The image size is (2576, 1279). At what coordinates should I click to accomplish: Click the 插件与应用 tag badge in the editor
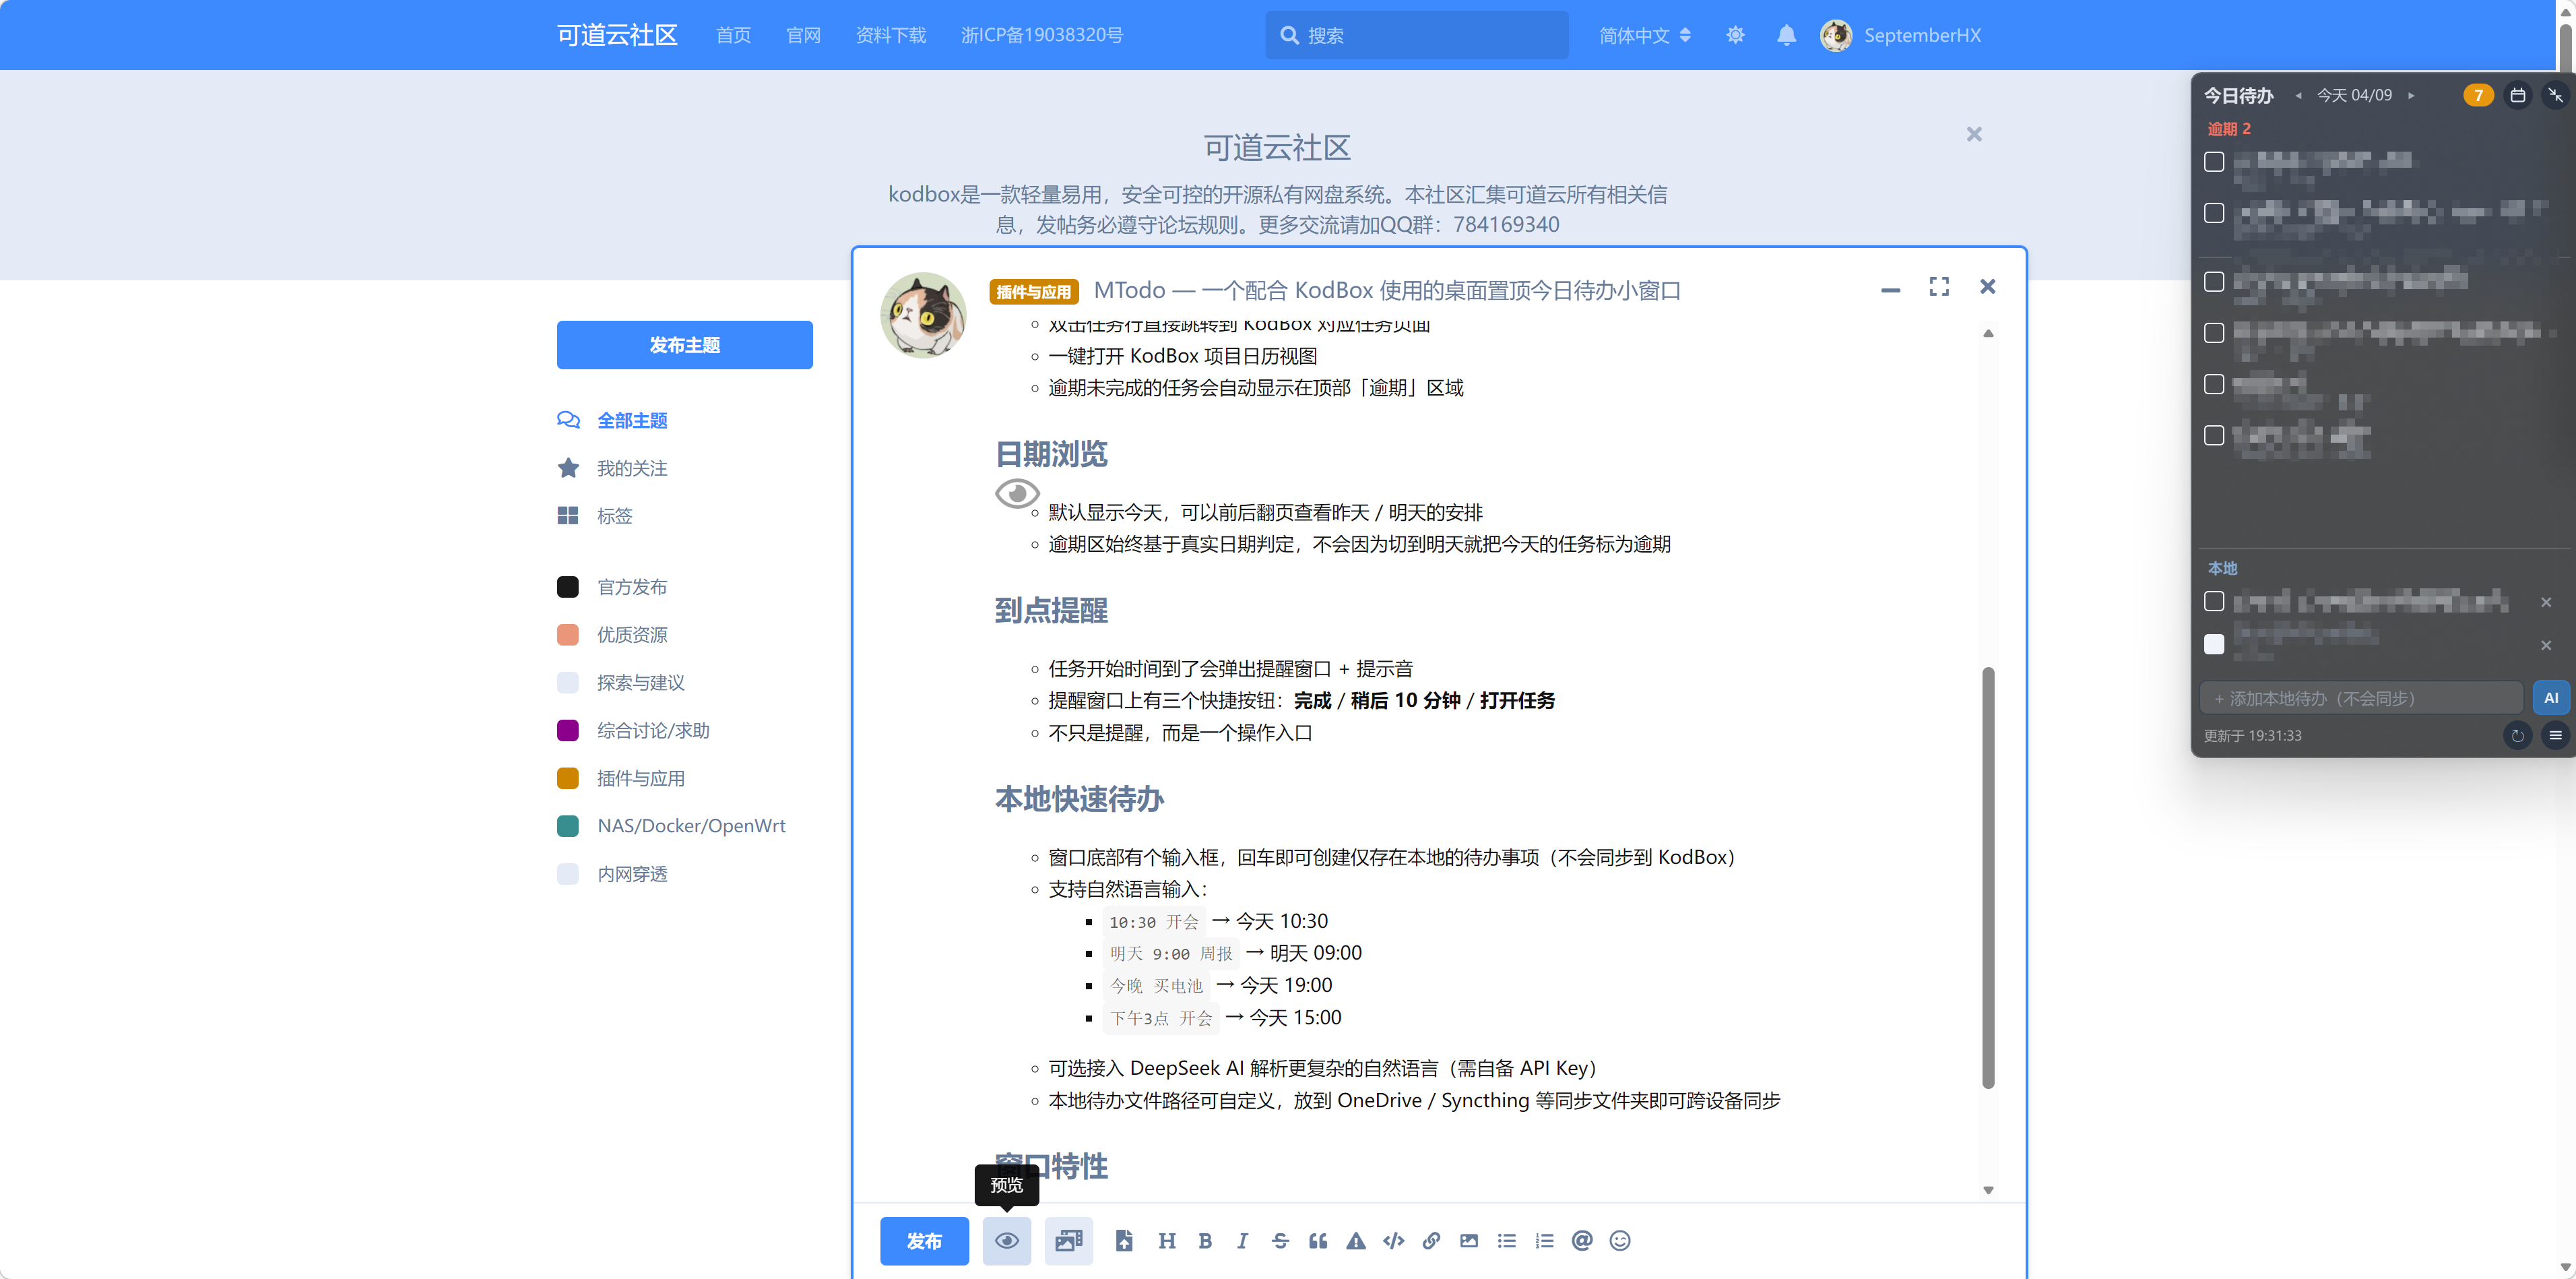coord(1033,291)
